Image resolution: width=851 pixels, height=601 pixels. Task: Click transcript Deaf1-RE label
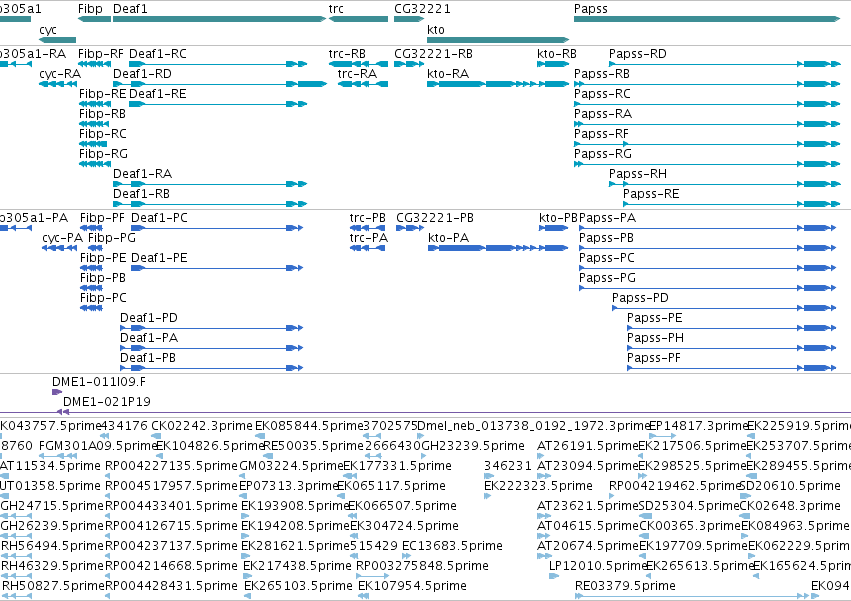[157, 94]
